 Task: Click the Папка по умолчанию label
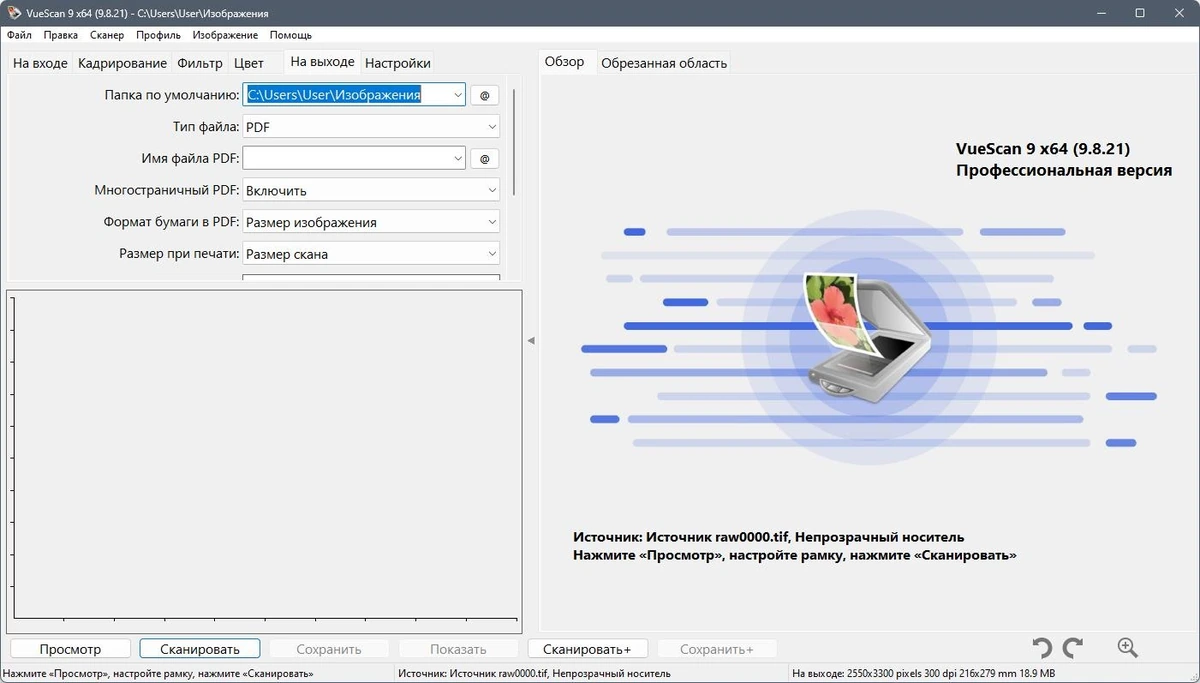172,95
